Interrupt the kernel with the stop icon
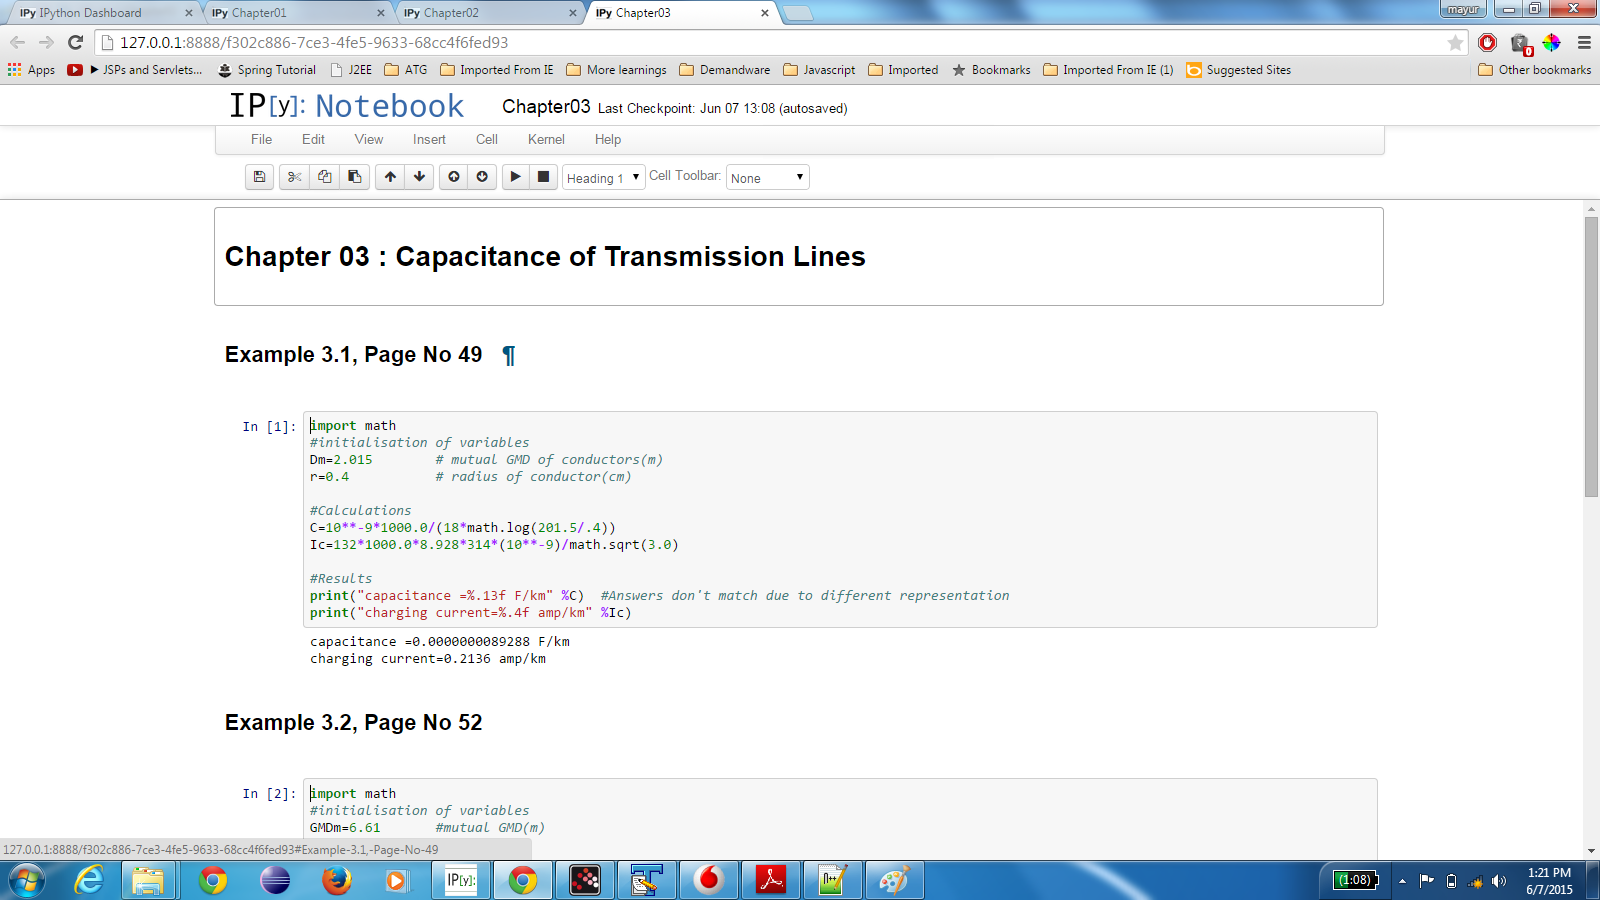The image size is (1600, 900). click(x=543, y=177)
